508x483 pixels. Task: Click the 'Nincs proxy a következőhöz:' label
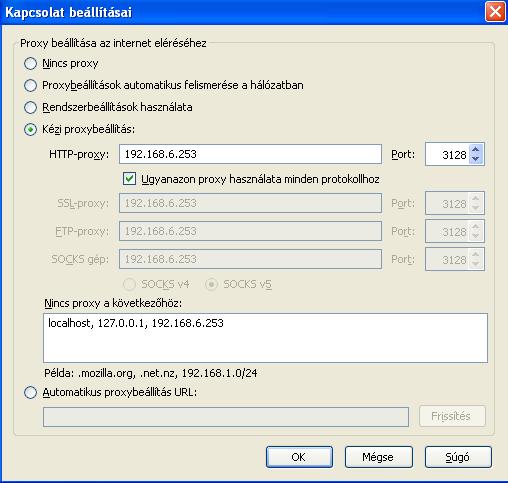[113, 303]
